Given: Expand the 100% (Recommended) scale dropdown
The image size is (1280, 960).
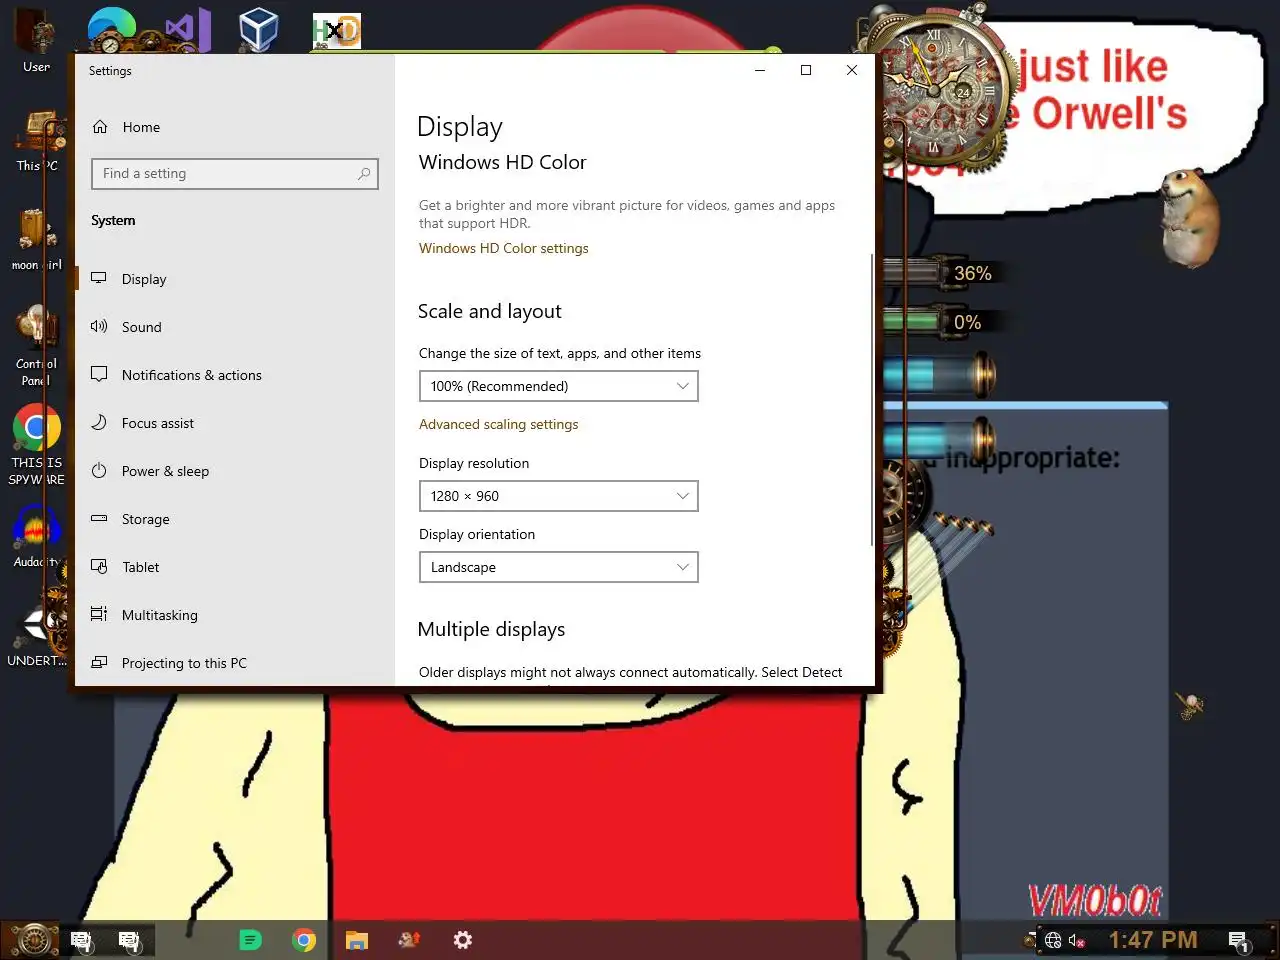Looking at the screenshot, I should 558,386.
